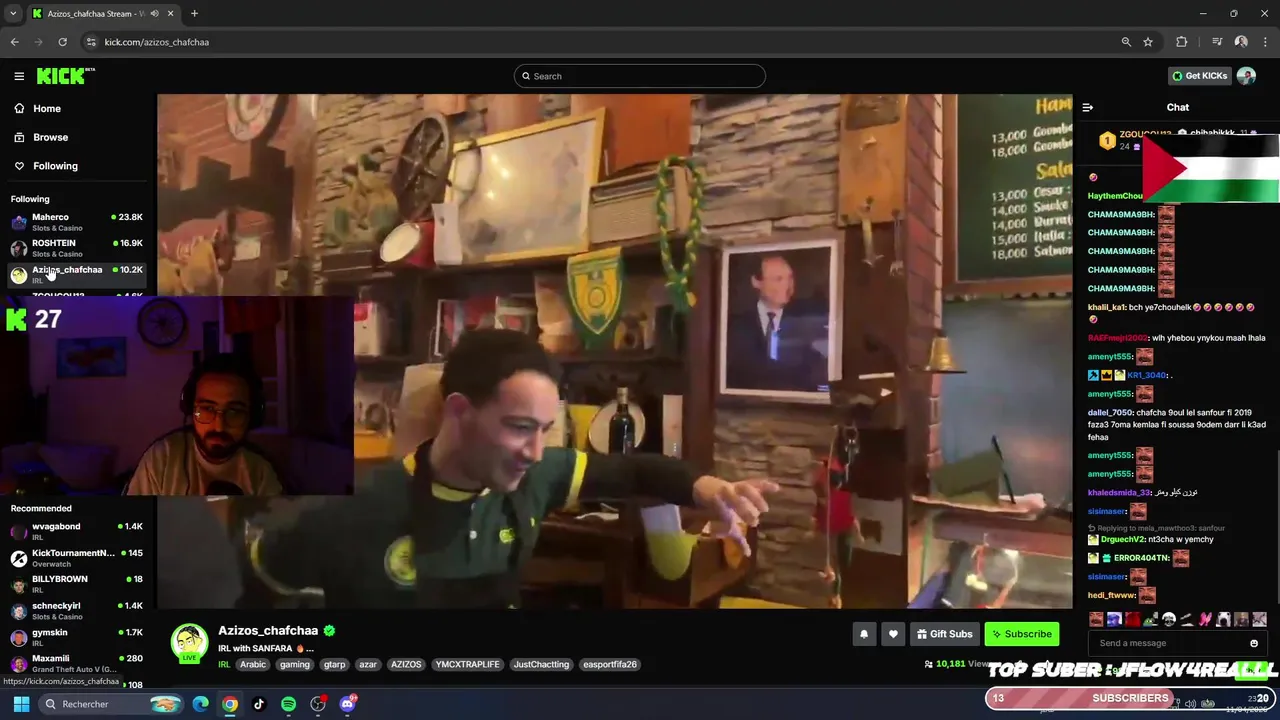Select the Arabic tag
Image resolution: width=1280 pixels, height=720 pixels.
point(253,664)
